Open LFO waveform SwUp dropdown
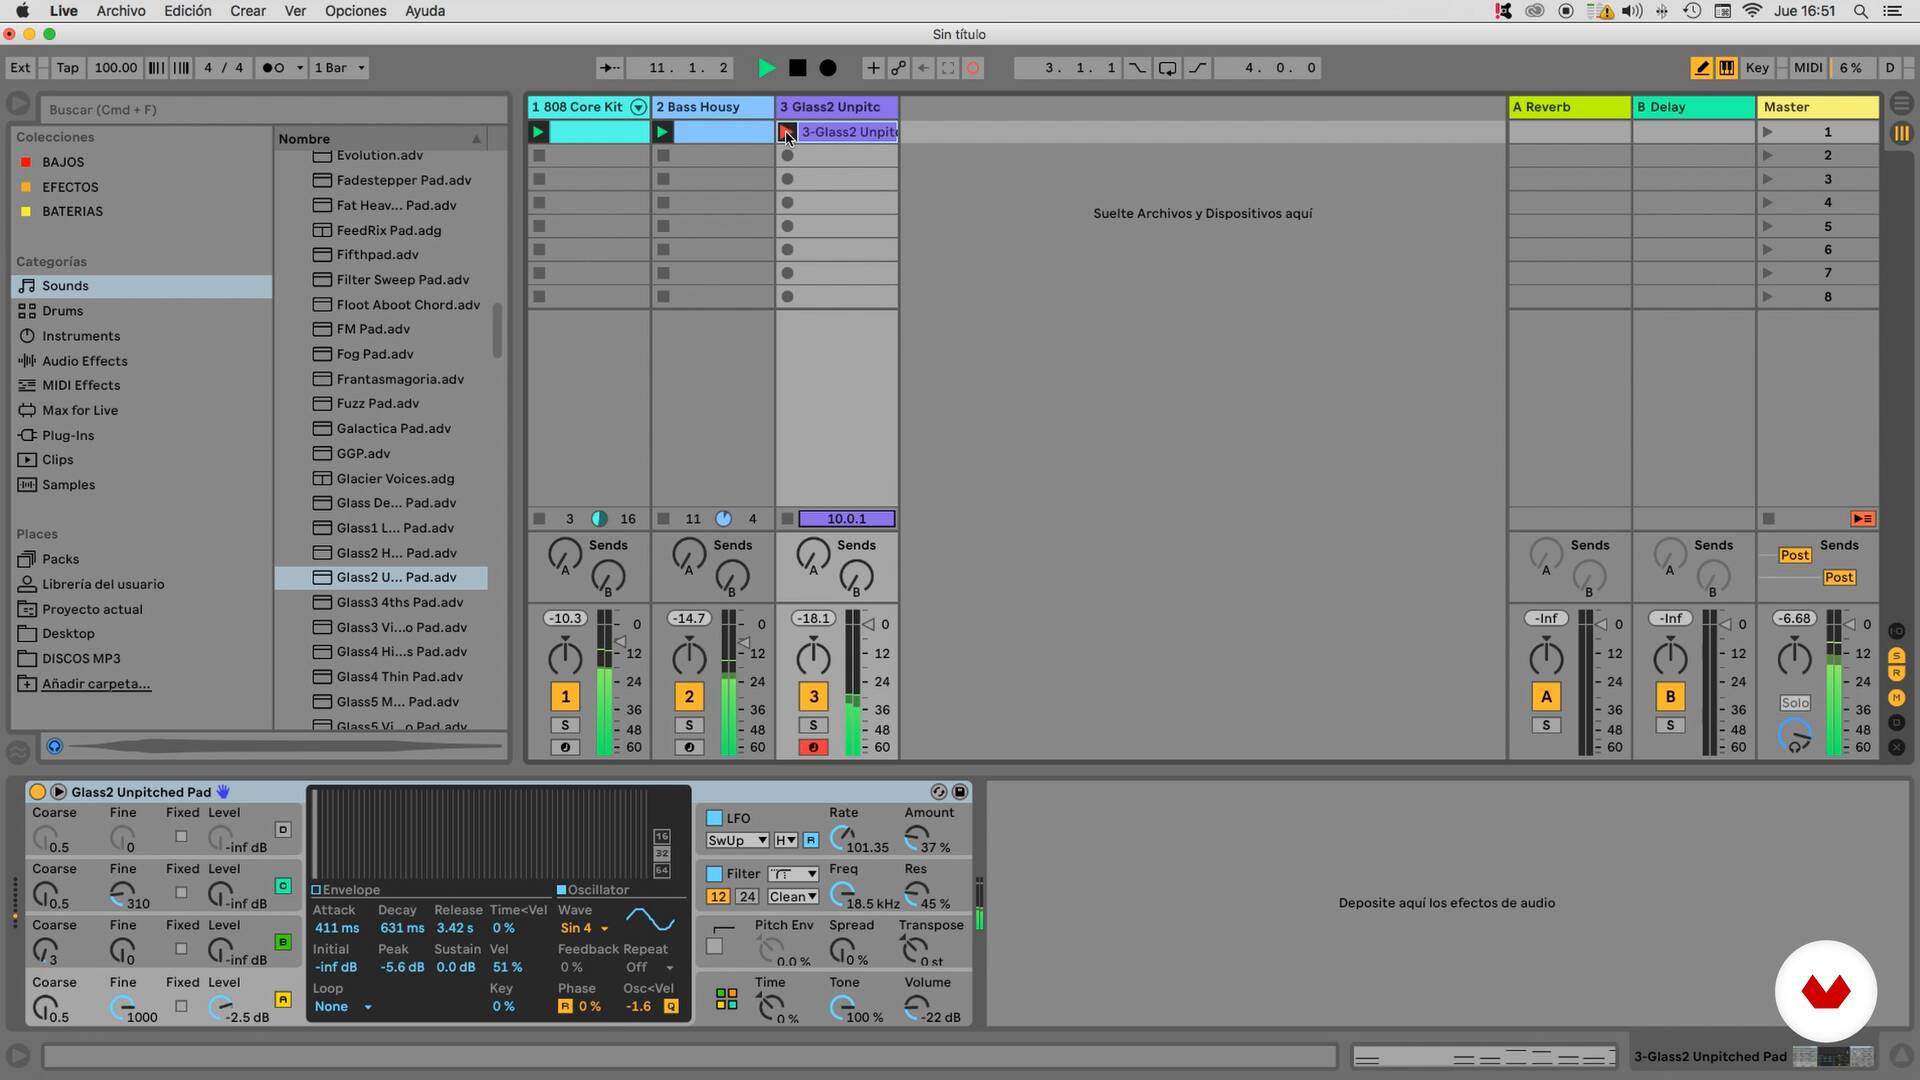The image size is (1920, 1080). coord(736,841)
